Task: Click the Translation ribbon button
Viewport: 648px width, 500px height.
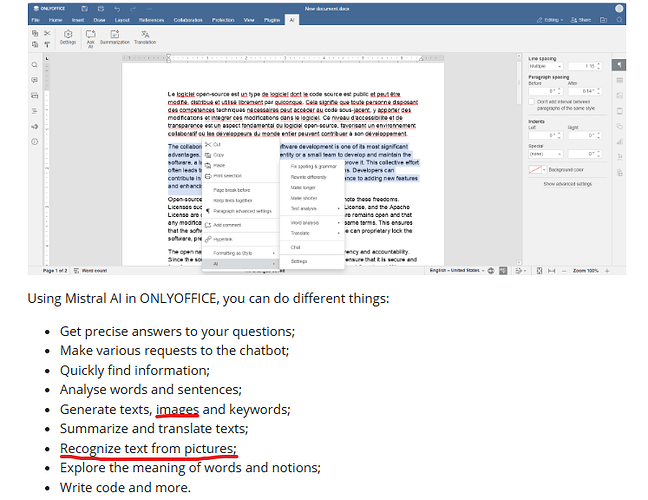Action: (145, 37)
